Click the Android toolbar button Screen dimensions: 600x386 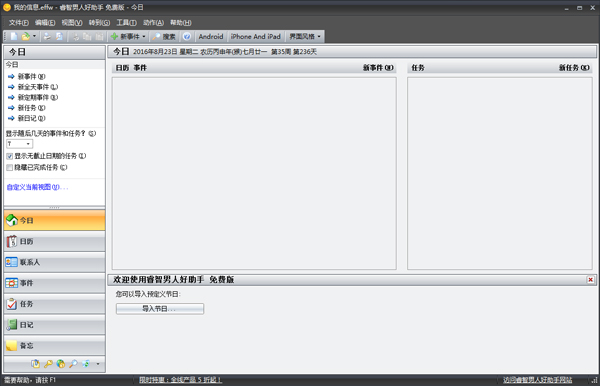pyautogui.click(x=211, y=36)
